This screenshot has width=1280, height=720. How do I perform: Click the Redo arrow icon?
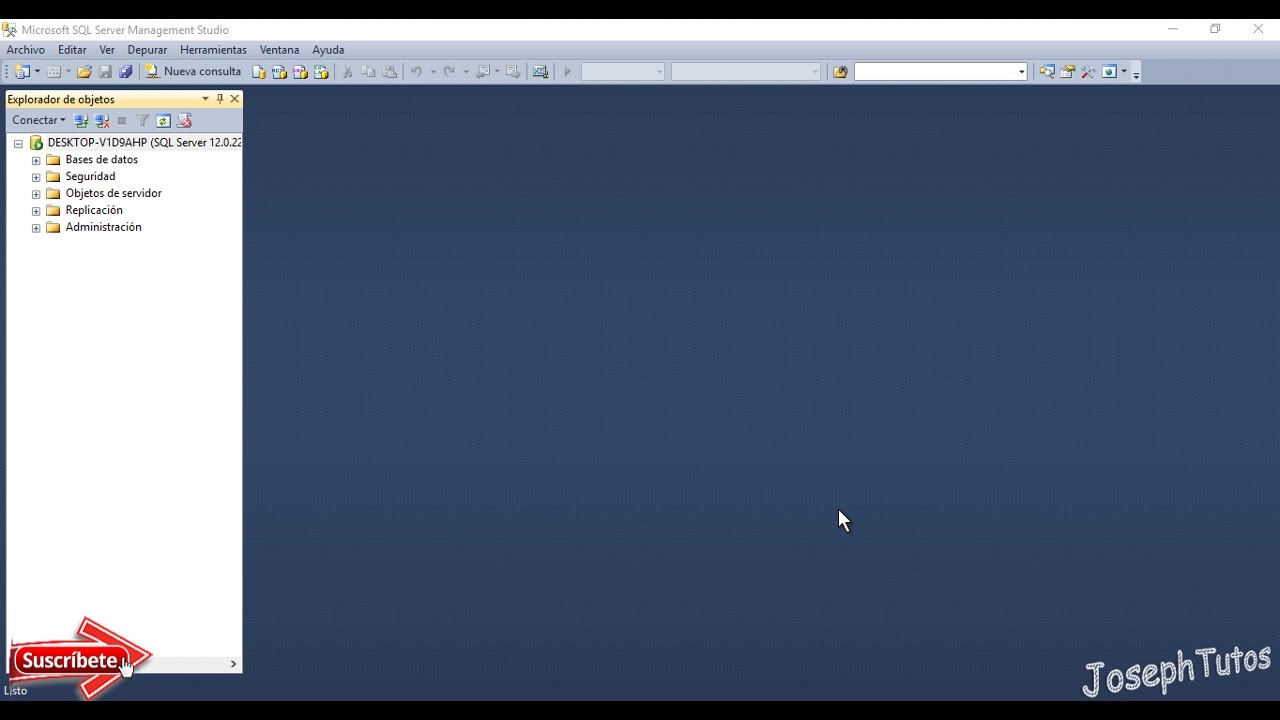[x=450, y=72]
